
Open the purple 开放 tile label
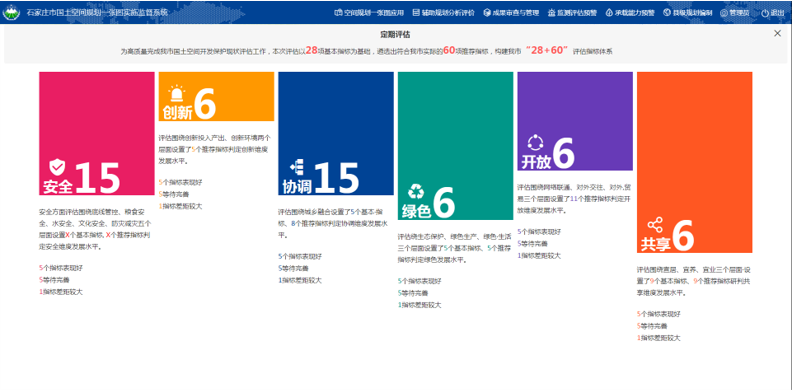[536, 162]
